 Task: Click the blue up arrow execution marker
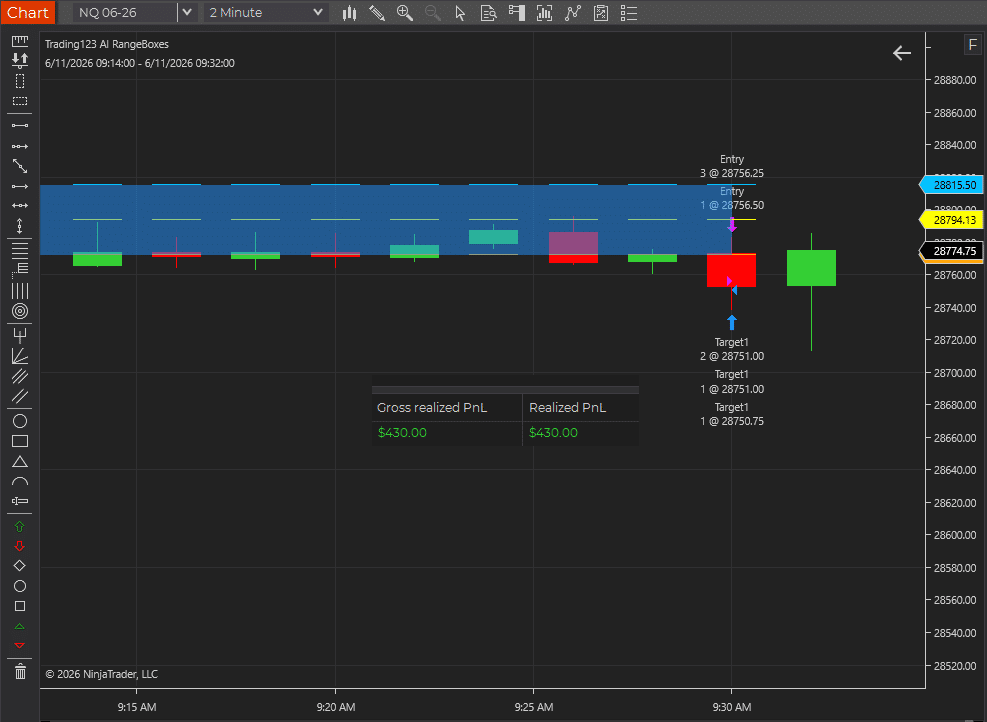731,322
